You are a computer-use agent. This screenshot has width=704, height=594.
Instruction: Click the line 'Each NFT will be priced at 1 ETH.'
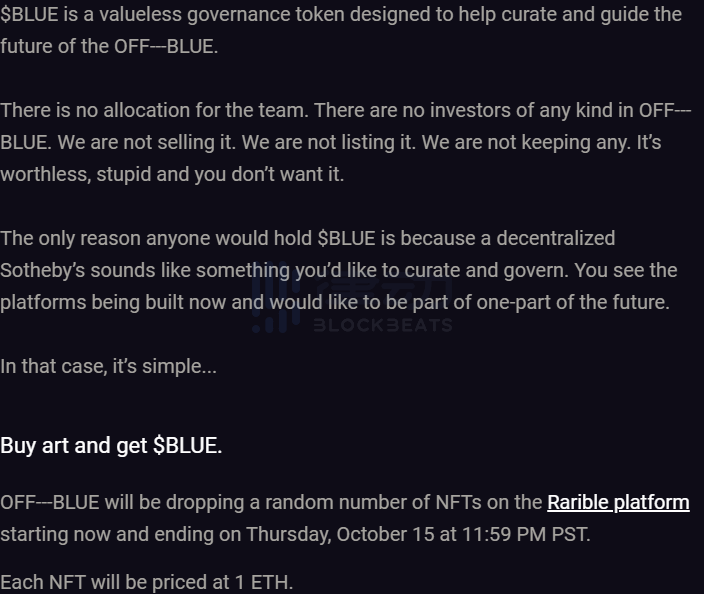(x=146, y=582)
